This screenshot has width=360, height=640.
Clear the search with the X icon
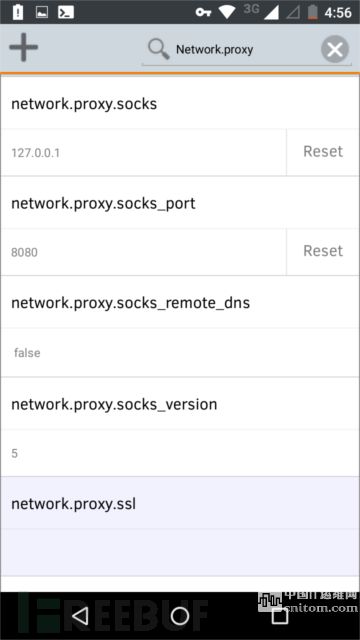pyautogui.click(x=335, y=49)
